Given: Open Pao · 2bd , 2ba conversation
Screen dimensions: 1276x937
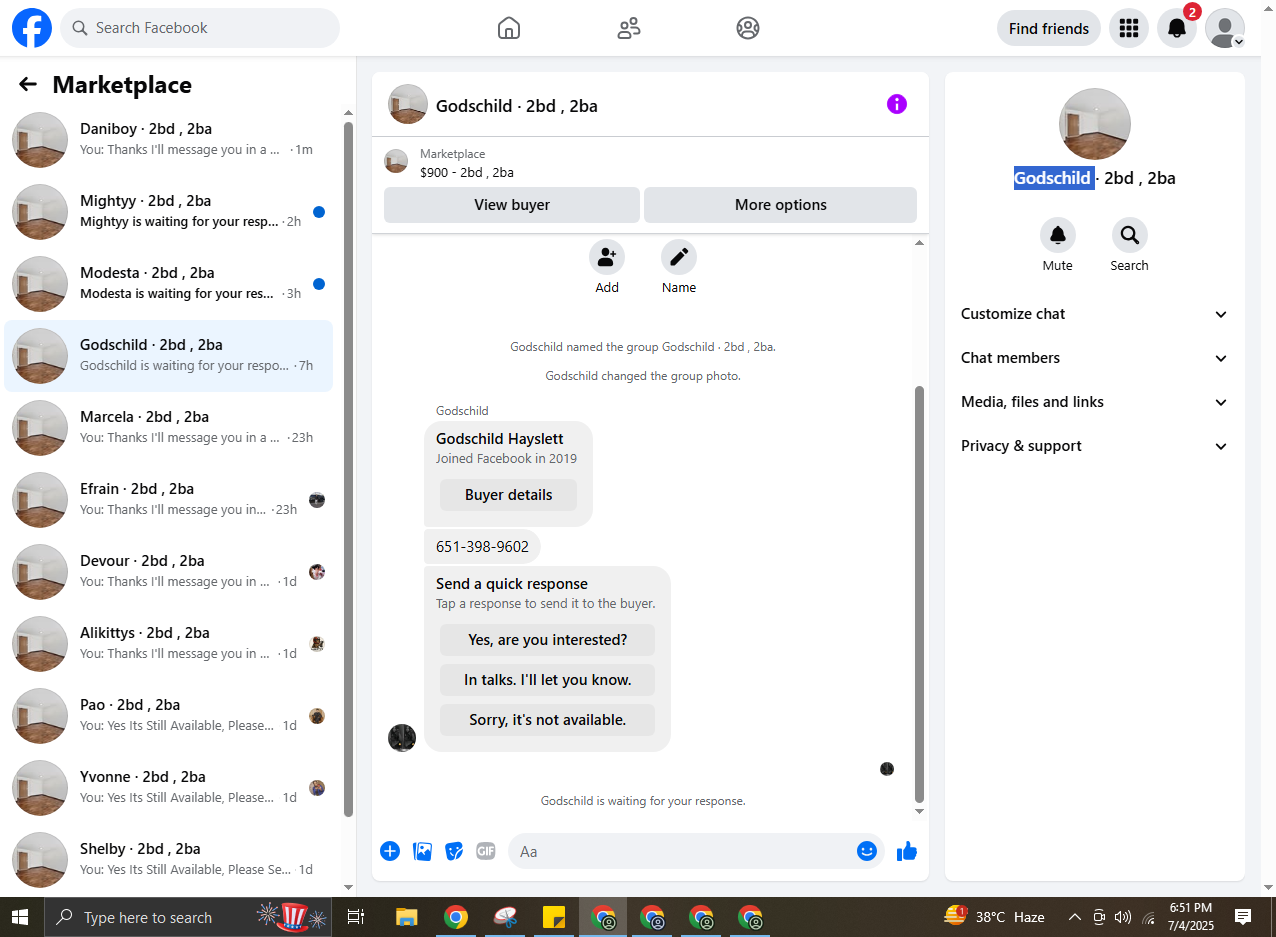Looking at the screenshot, I should [x=169, y=716].
